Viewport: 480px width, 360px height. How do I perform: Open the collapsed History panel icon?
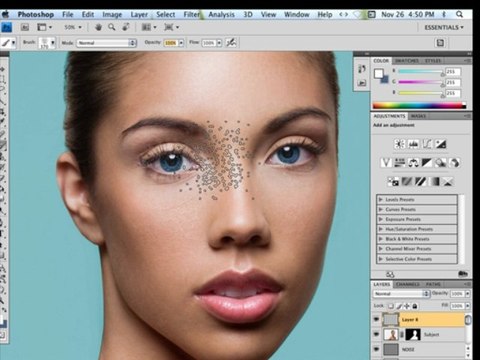[362, 69]
